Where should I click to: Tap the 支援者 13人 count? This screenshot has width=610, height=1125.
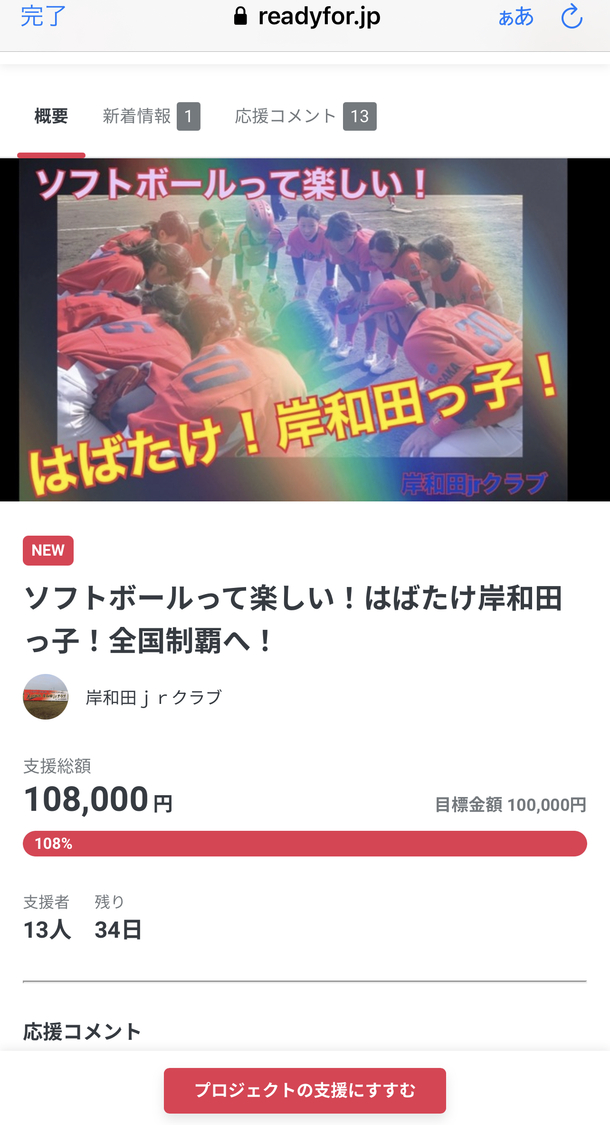pyautogui.click(x=47, y=918)
